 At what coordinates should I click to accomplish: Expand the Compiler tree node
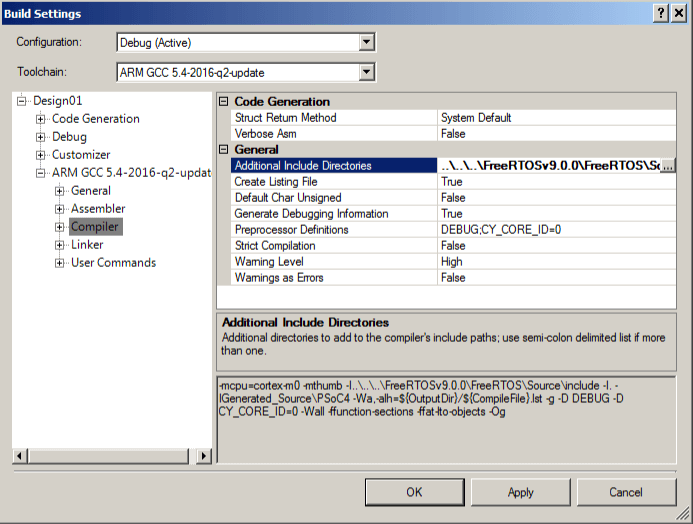tap(60, 227)
